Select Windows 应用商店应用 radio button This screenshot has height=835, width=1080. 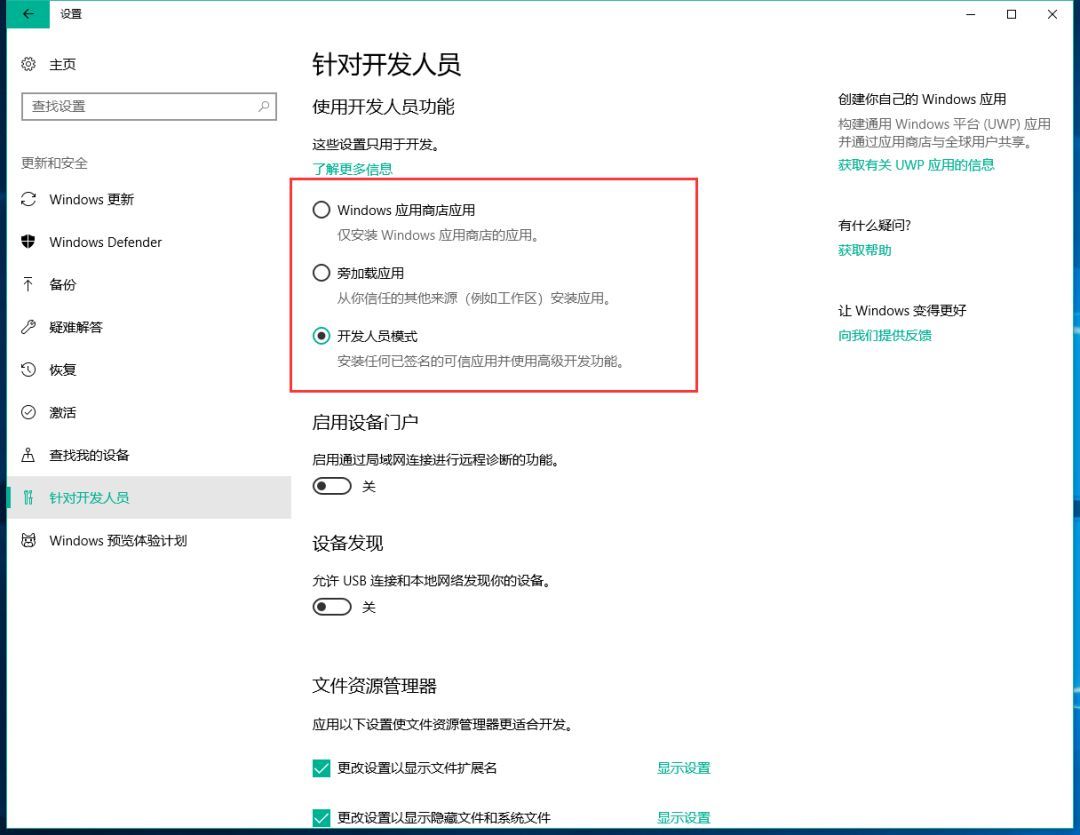click(321, 210)
